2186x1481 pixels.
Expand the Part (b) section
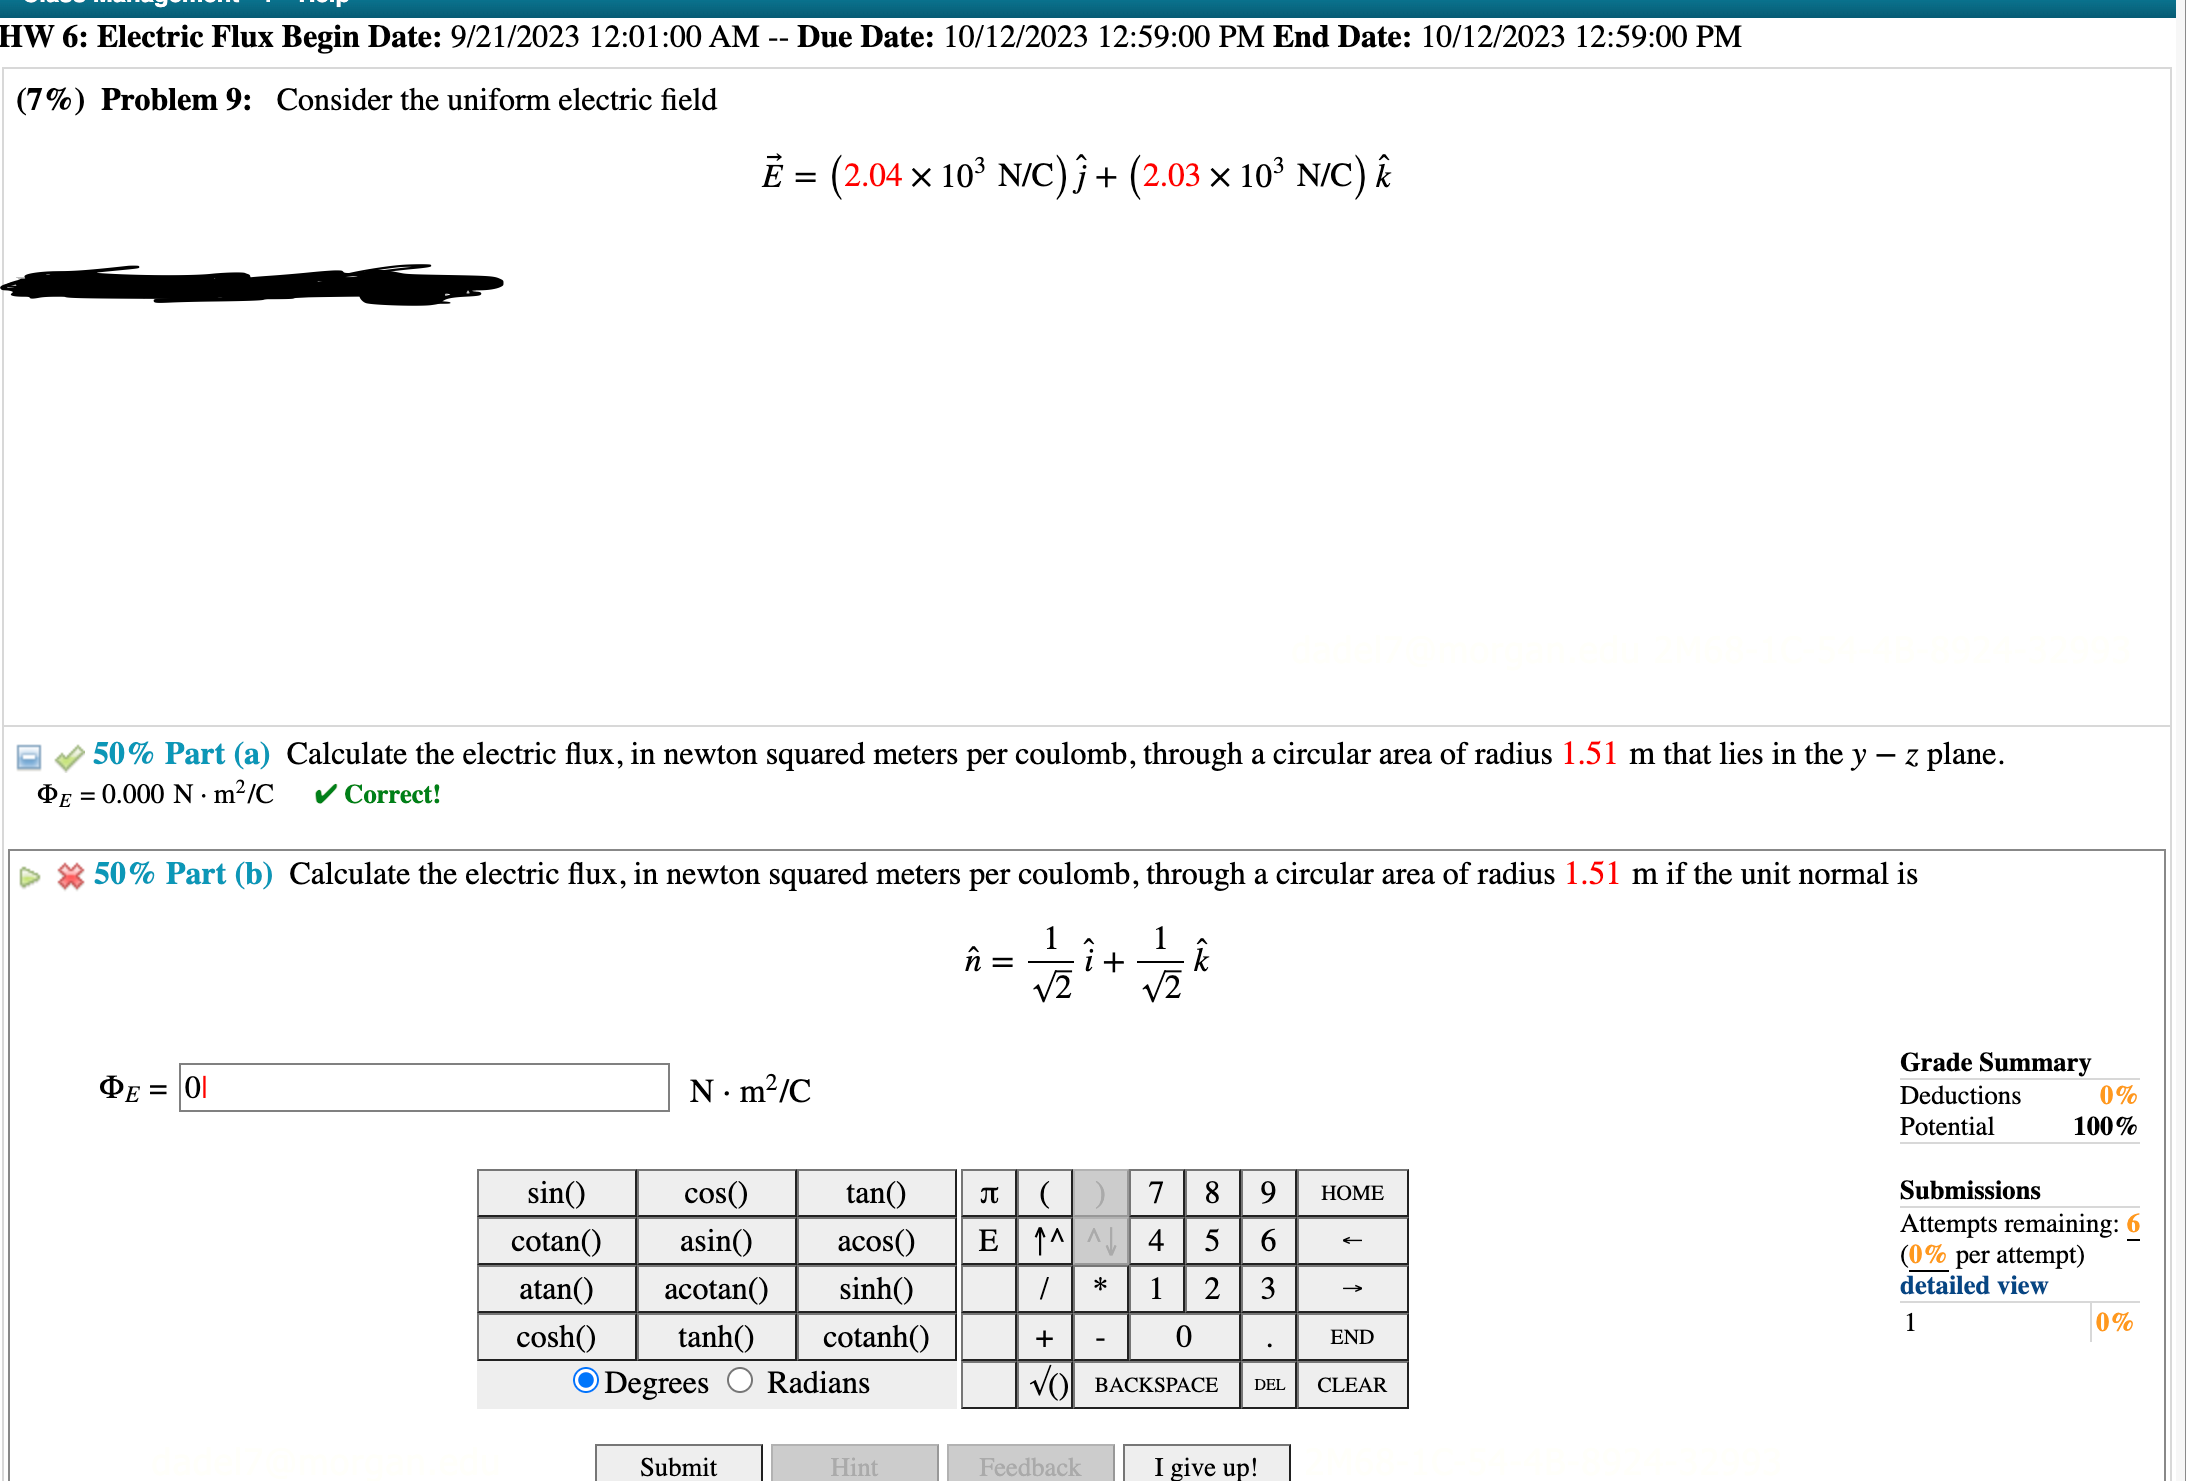click(x=30, y=876)
